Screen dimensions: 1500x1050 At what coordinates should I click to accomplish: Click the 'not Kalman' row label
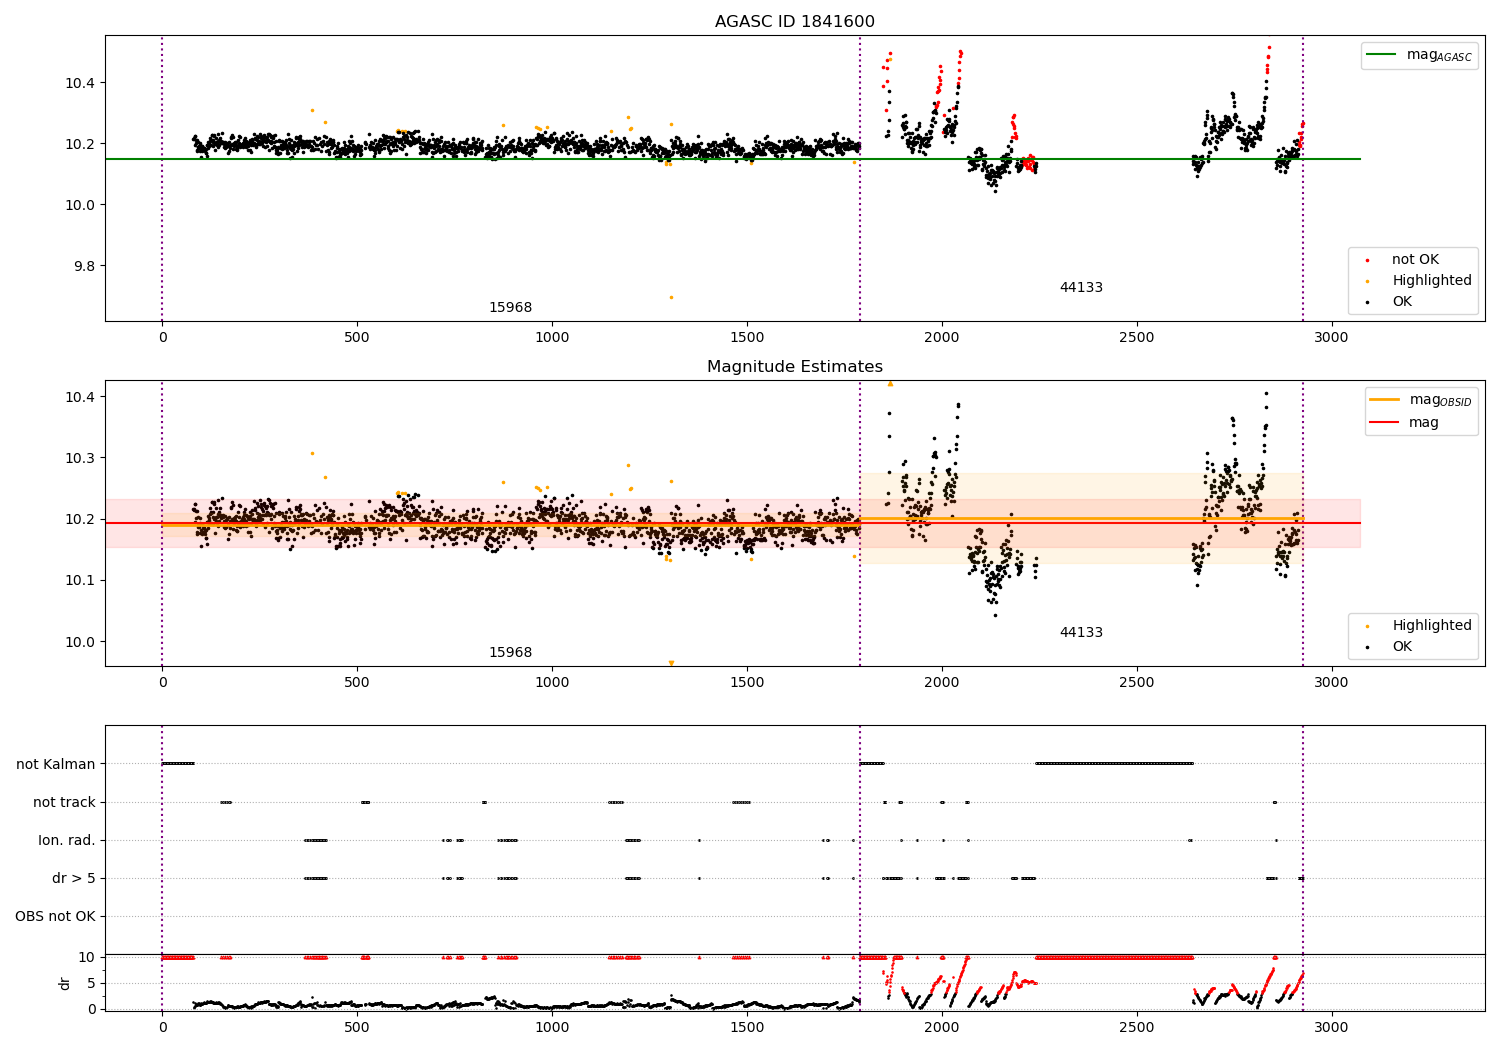click(x=56, y=765)
